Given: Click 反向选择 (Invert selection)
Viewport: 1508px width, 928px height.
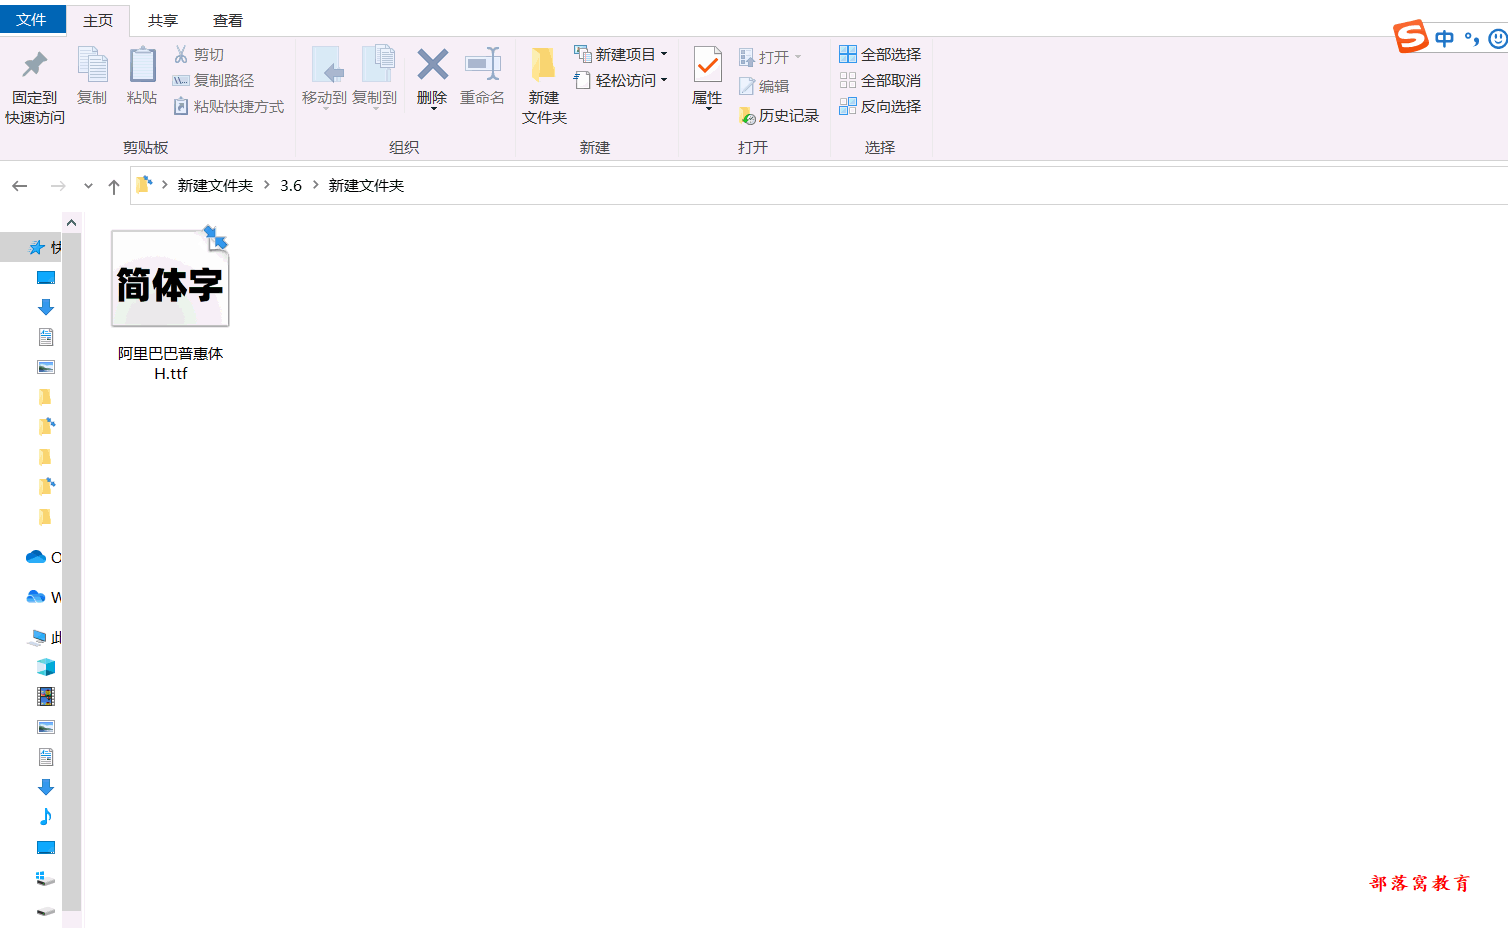Looking at the screenshot, I should click(x=880, y=106).
